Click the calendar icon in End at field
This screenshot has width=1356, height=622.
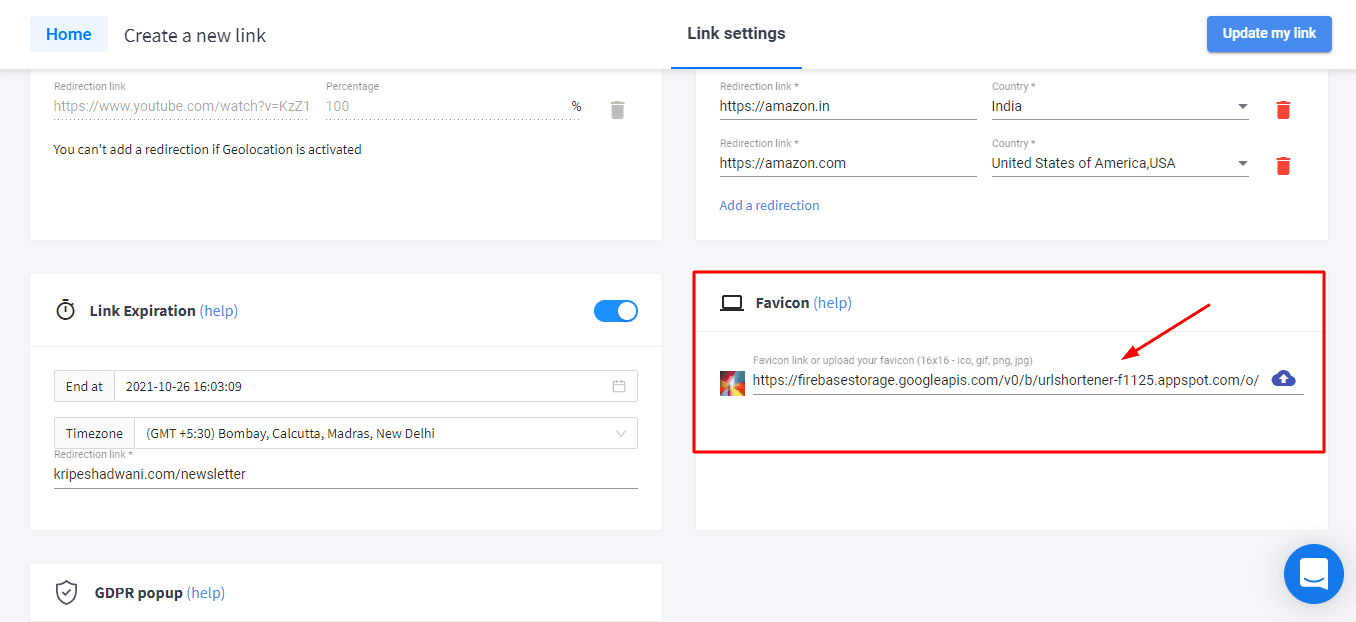pos(619,386)
